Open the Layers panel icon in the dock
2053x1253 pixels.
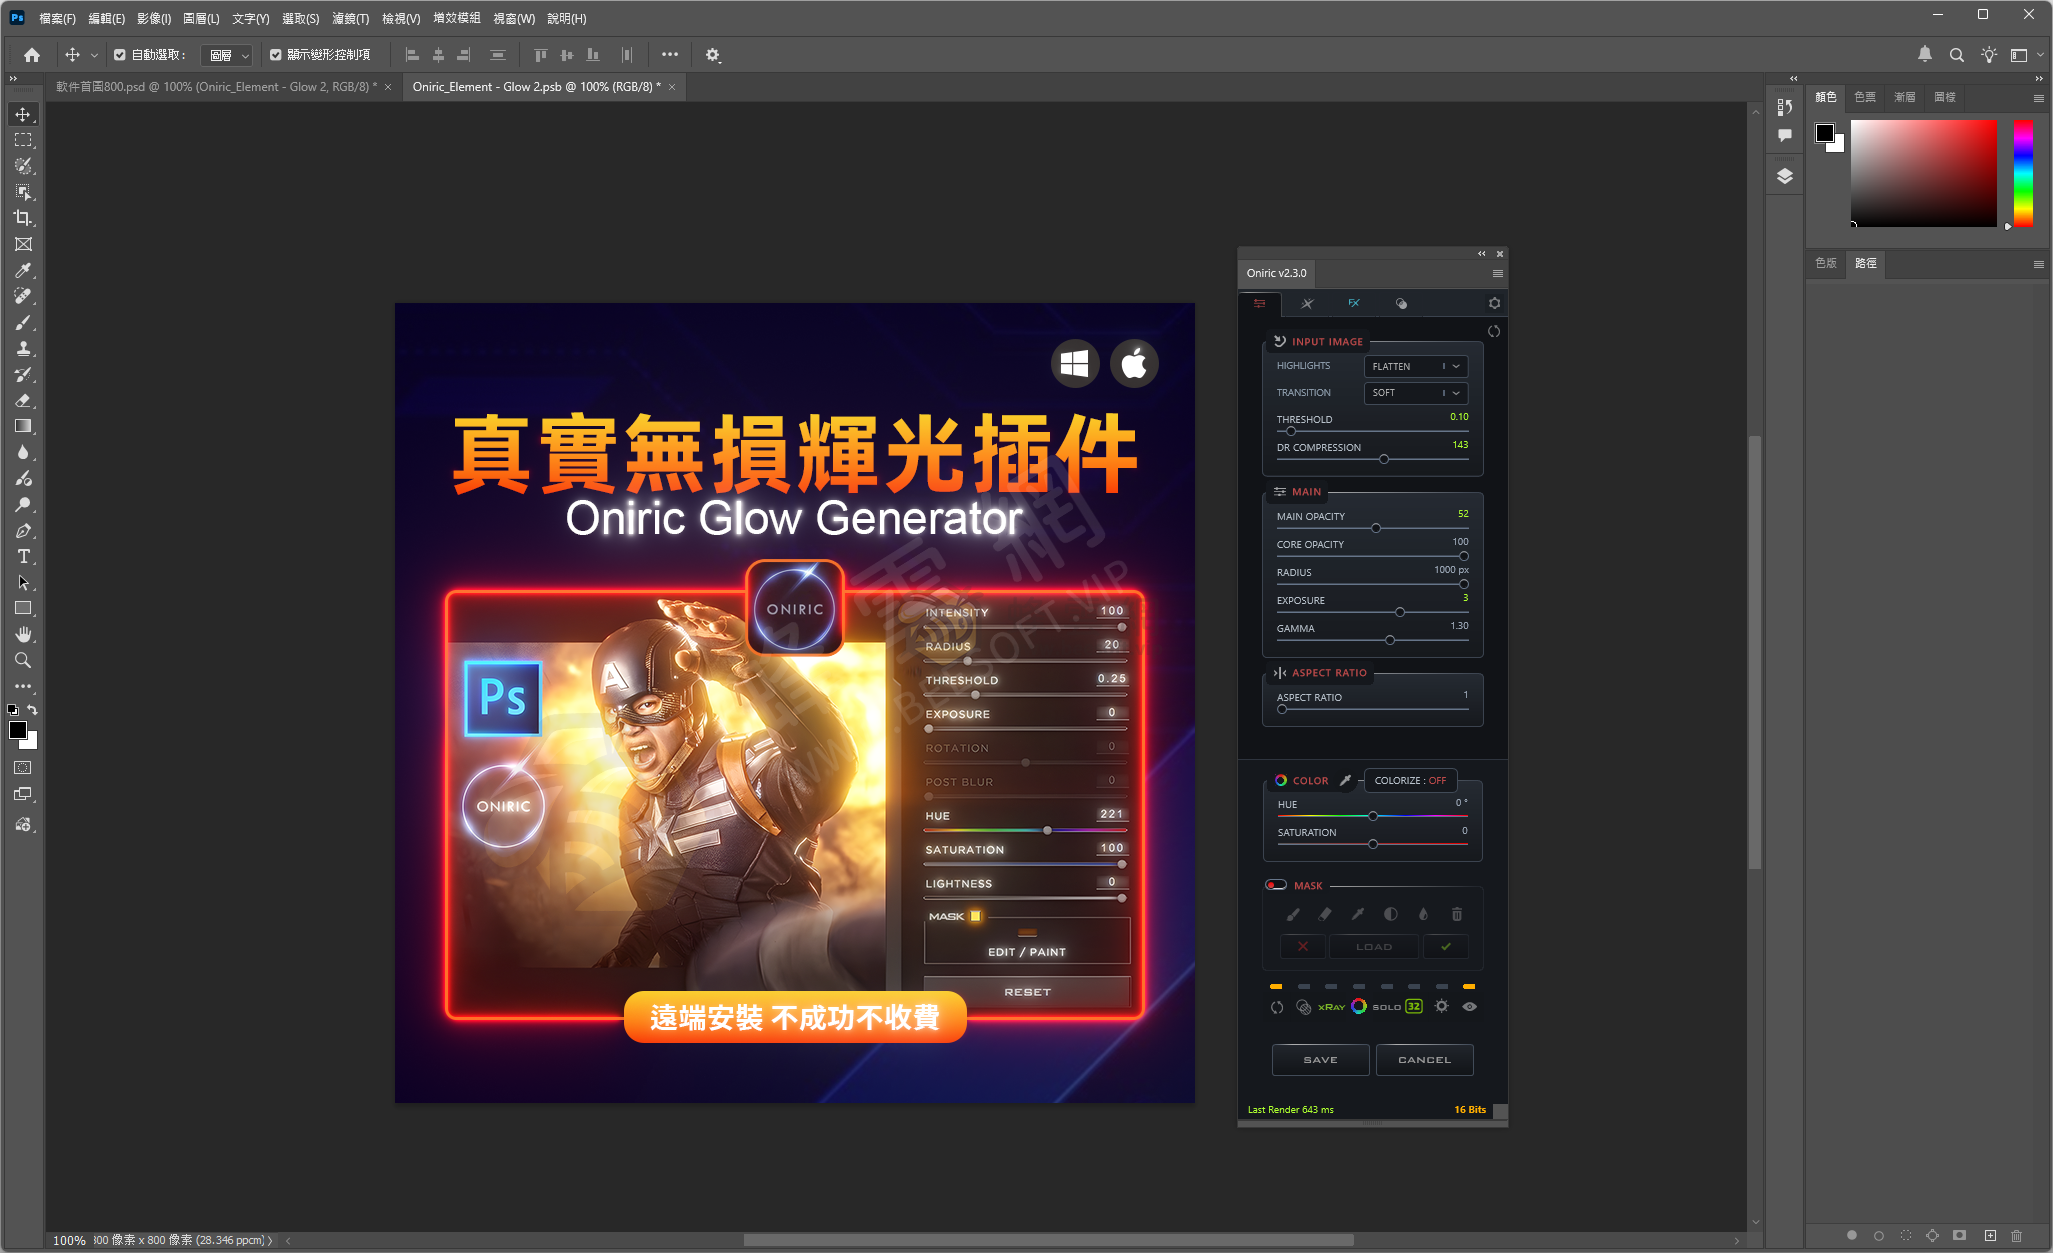click(1785, 177)
